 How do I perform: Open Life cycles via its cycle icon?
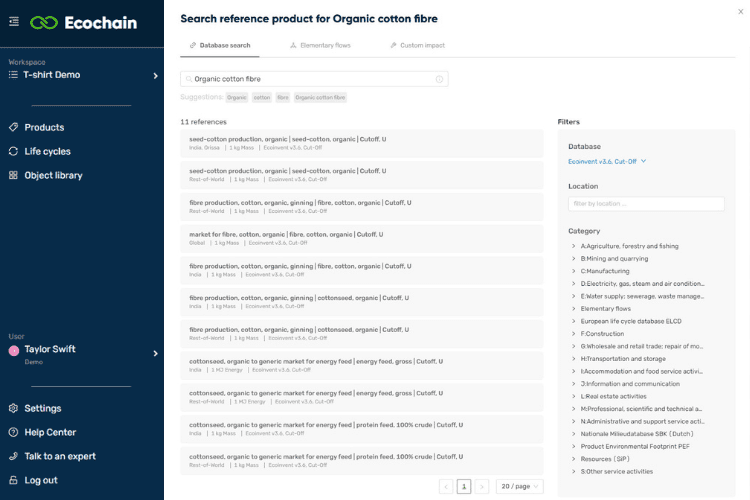coord(14,151)
